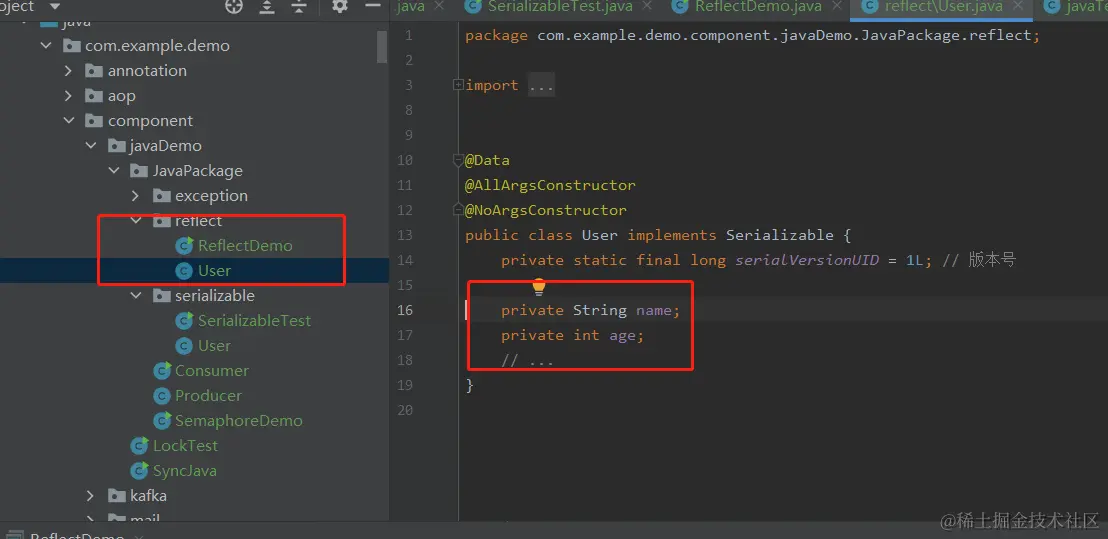Click line number 16 in the gutter

tap(405, 310)
